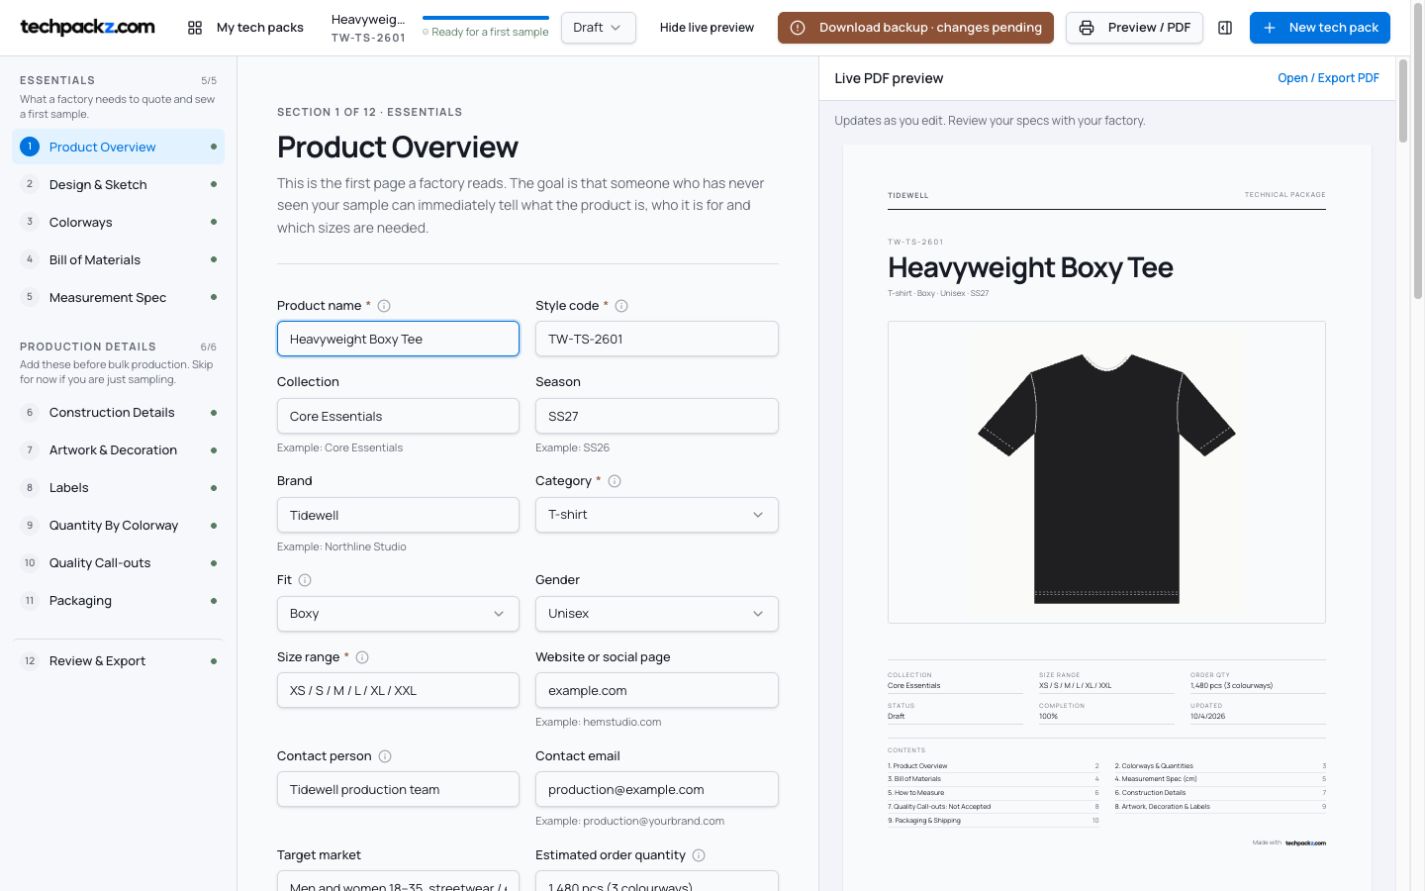Screen dimensions: 1425x891
Task: Open the Draft status dropdown
Action: 598,28
